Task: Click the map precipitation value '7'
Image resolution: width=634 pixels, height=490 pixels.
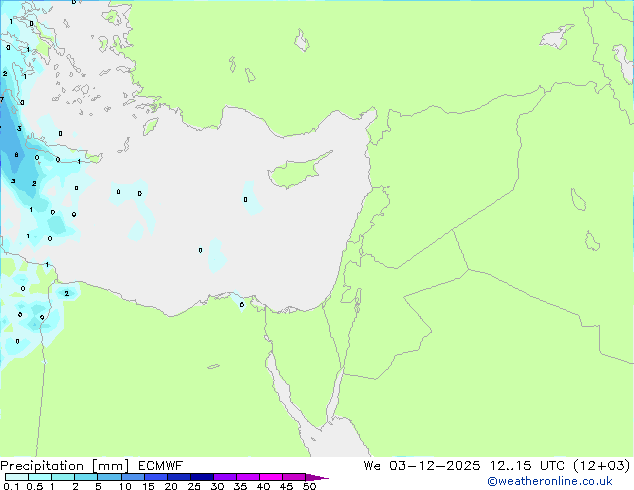Action: tap(2, 99)
